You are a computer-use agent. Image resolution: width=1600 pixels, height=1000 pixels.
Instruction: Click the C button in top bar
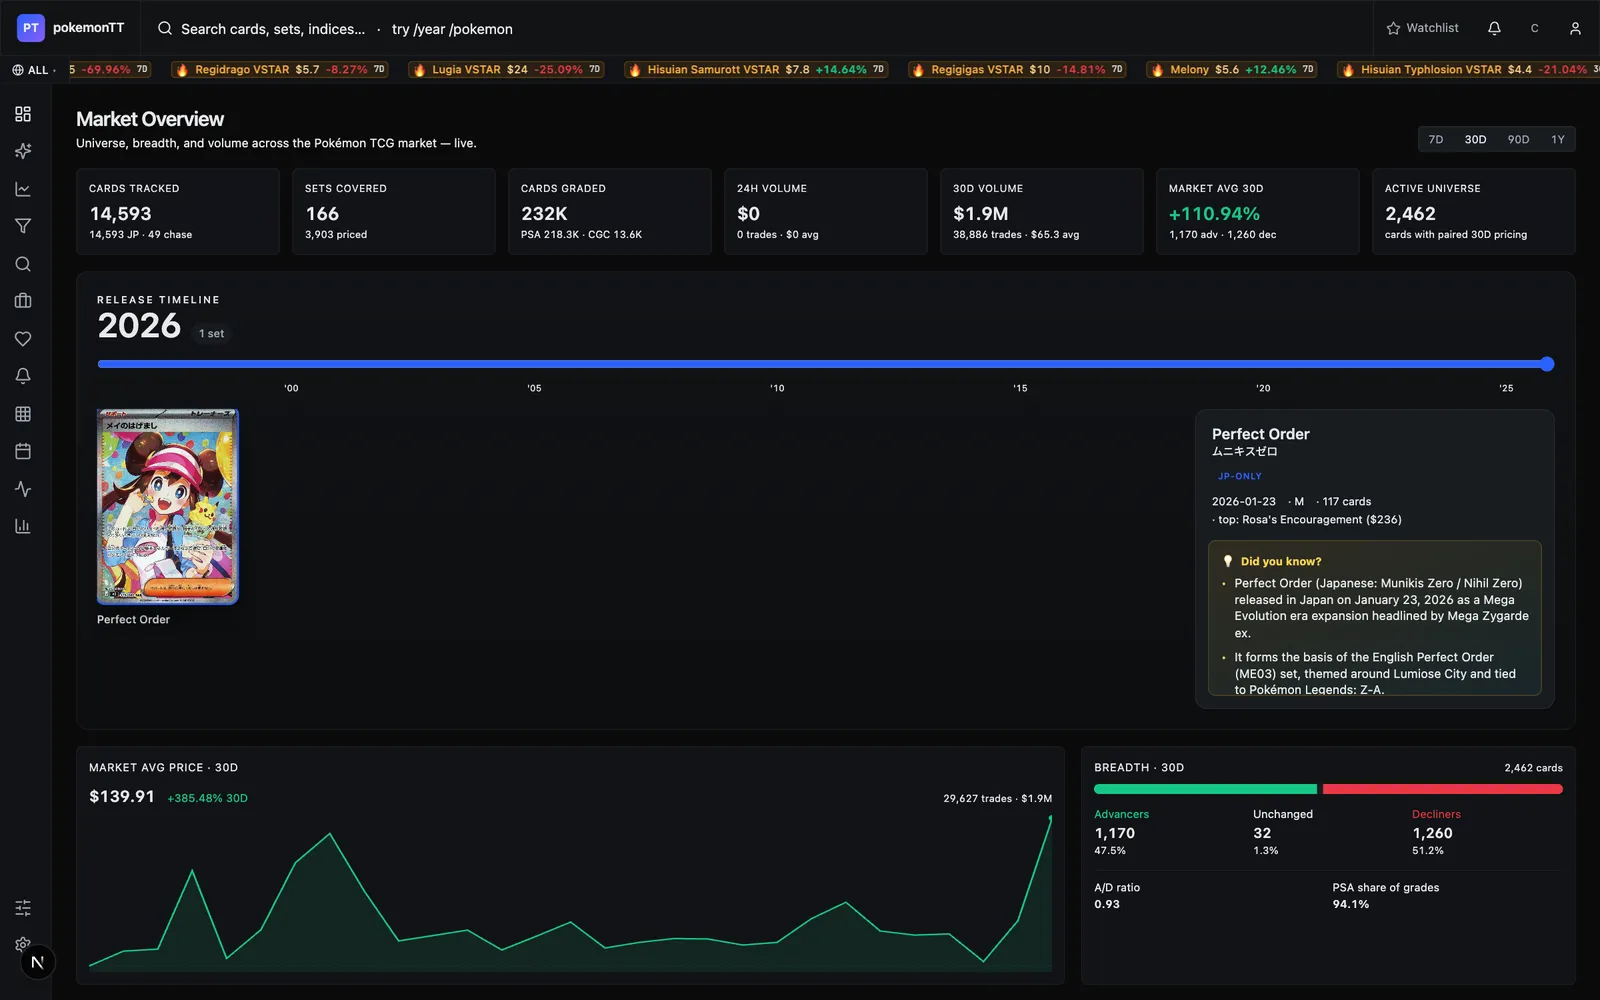coord(1535,28)
